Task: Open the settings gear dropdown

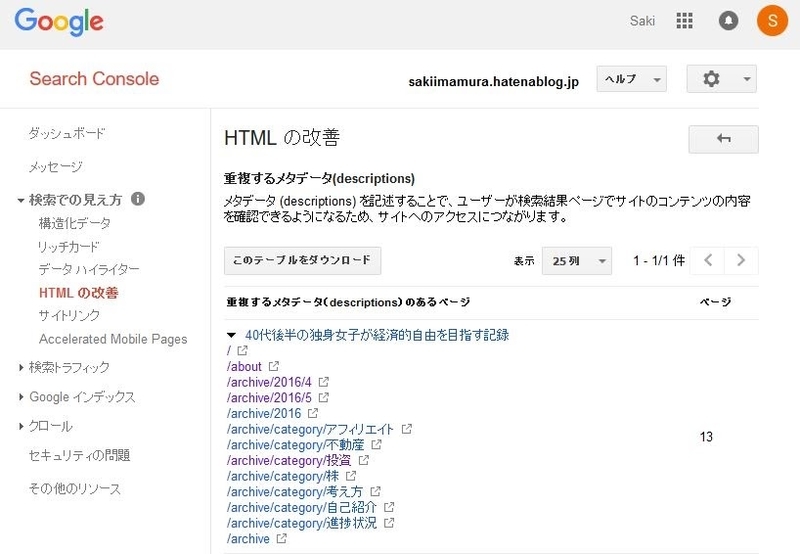Action: click(x=721, y=79)
